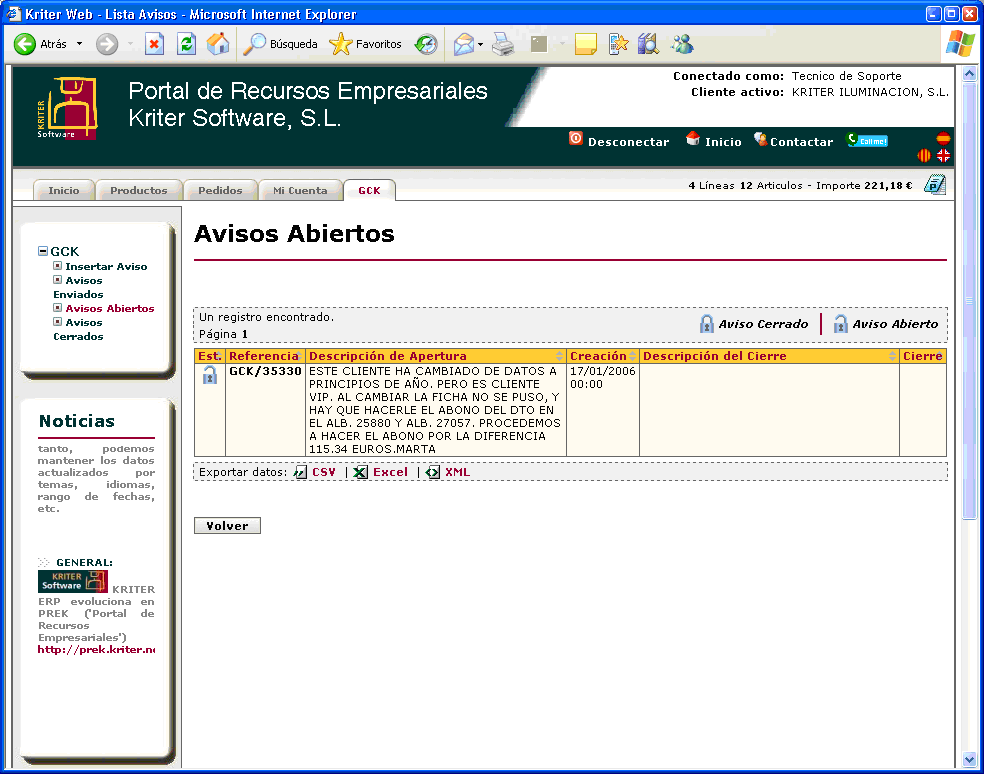Click the XML export icon
Viewport: 984px width, 774px height.
point(432,472)
